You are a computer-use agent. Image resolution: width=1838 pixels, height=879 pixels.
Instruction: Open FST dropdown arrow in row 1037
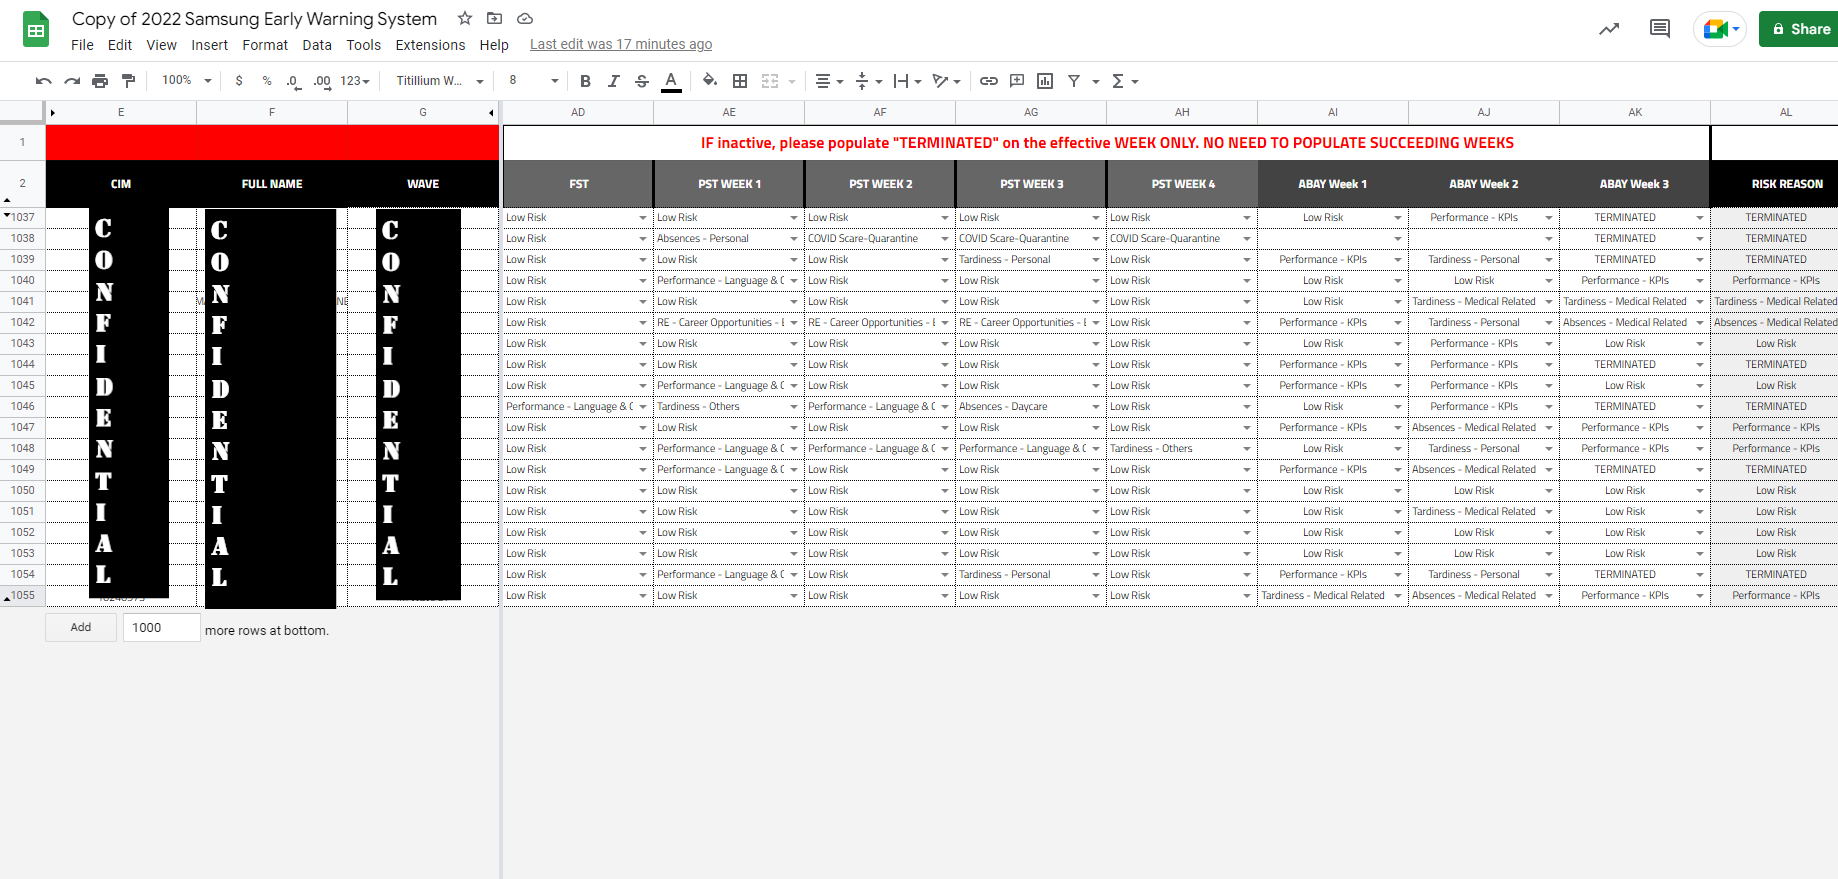(x=643, y=218)
